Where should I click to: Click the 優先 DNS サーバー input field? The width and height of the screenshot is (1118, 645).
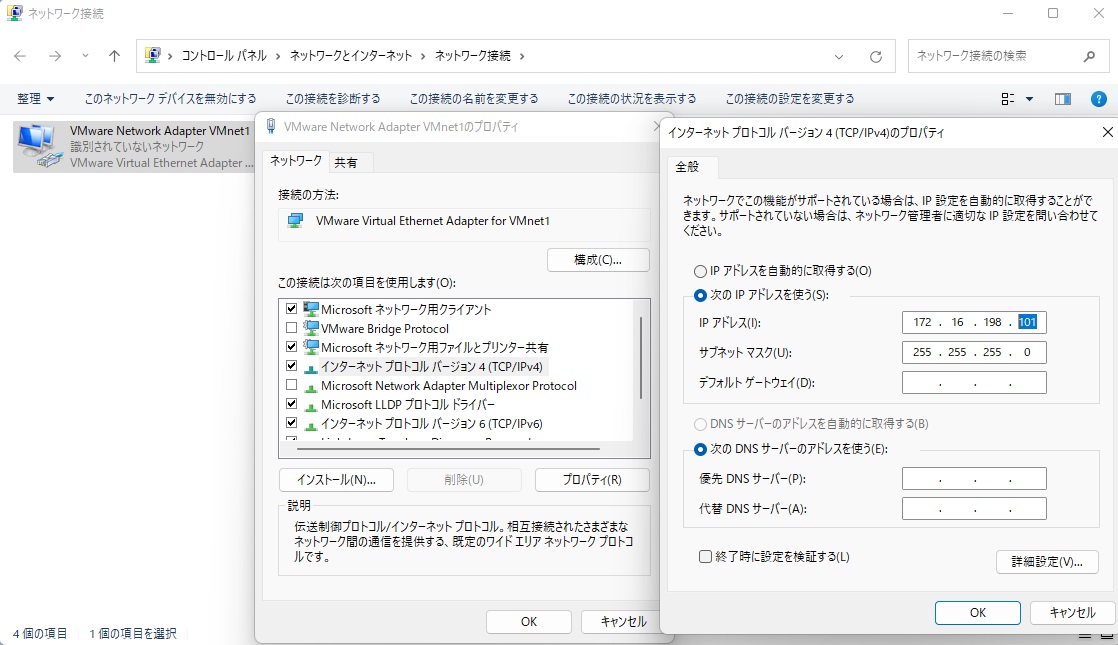pyautogui.click(x=974, y=478)
